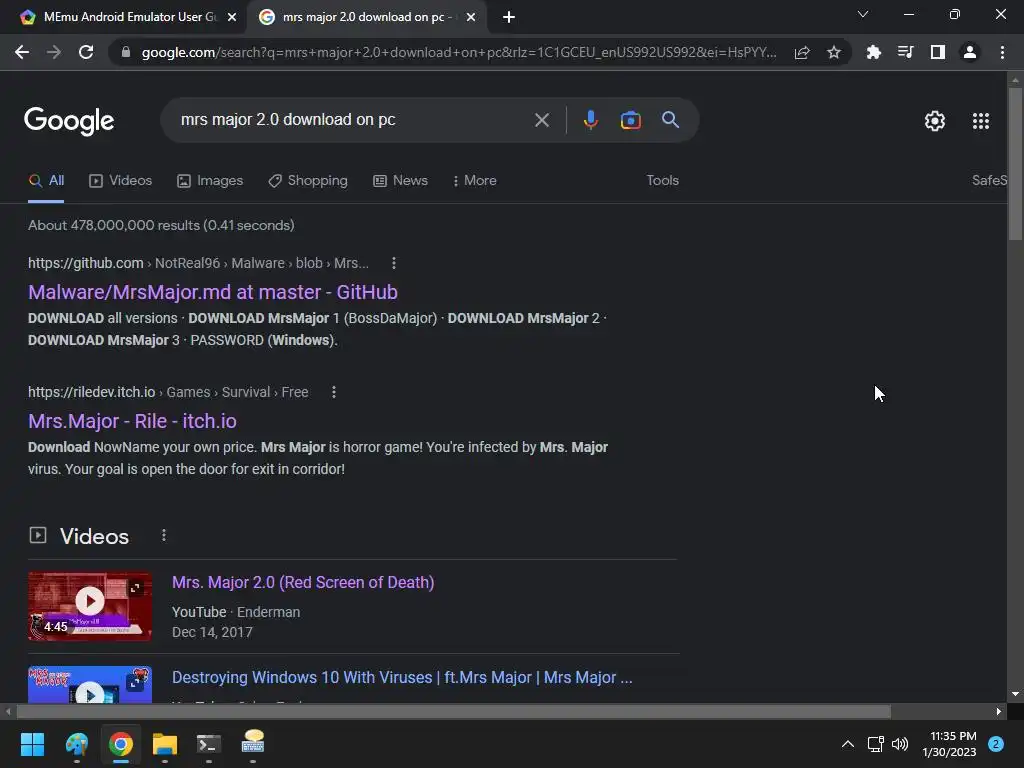Open the notification center badge
Viewport: 1024px width, 768px height.
996,744
